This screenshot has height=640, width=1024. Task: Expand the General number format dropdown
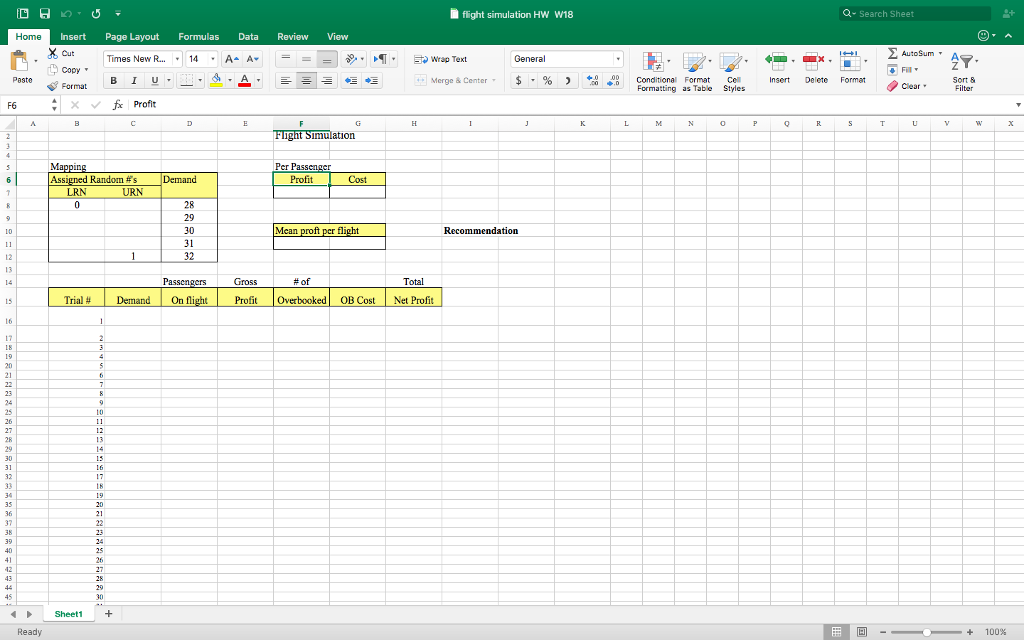tap(618, 59)
